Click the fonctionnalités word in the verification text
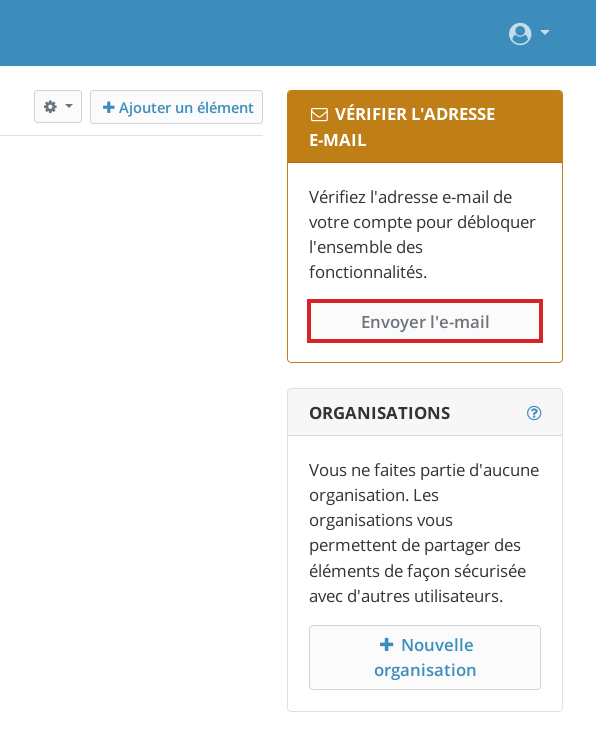596x746 pixels. point(368,272)
